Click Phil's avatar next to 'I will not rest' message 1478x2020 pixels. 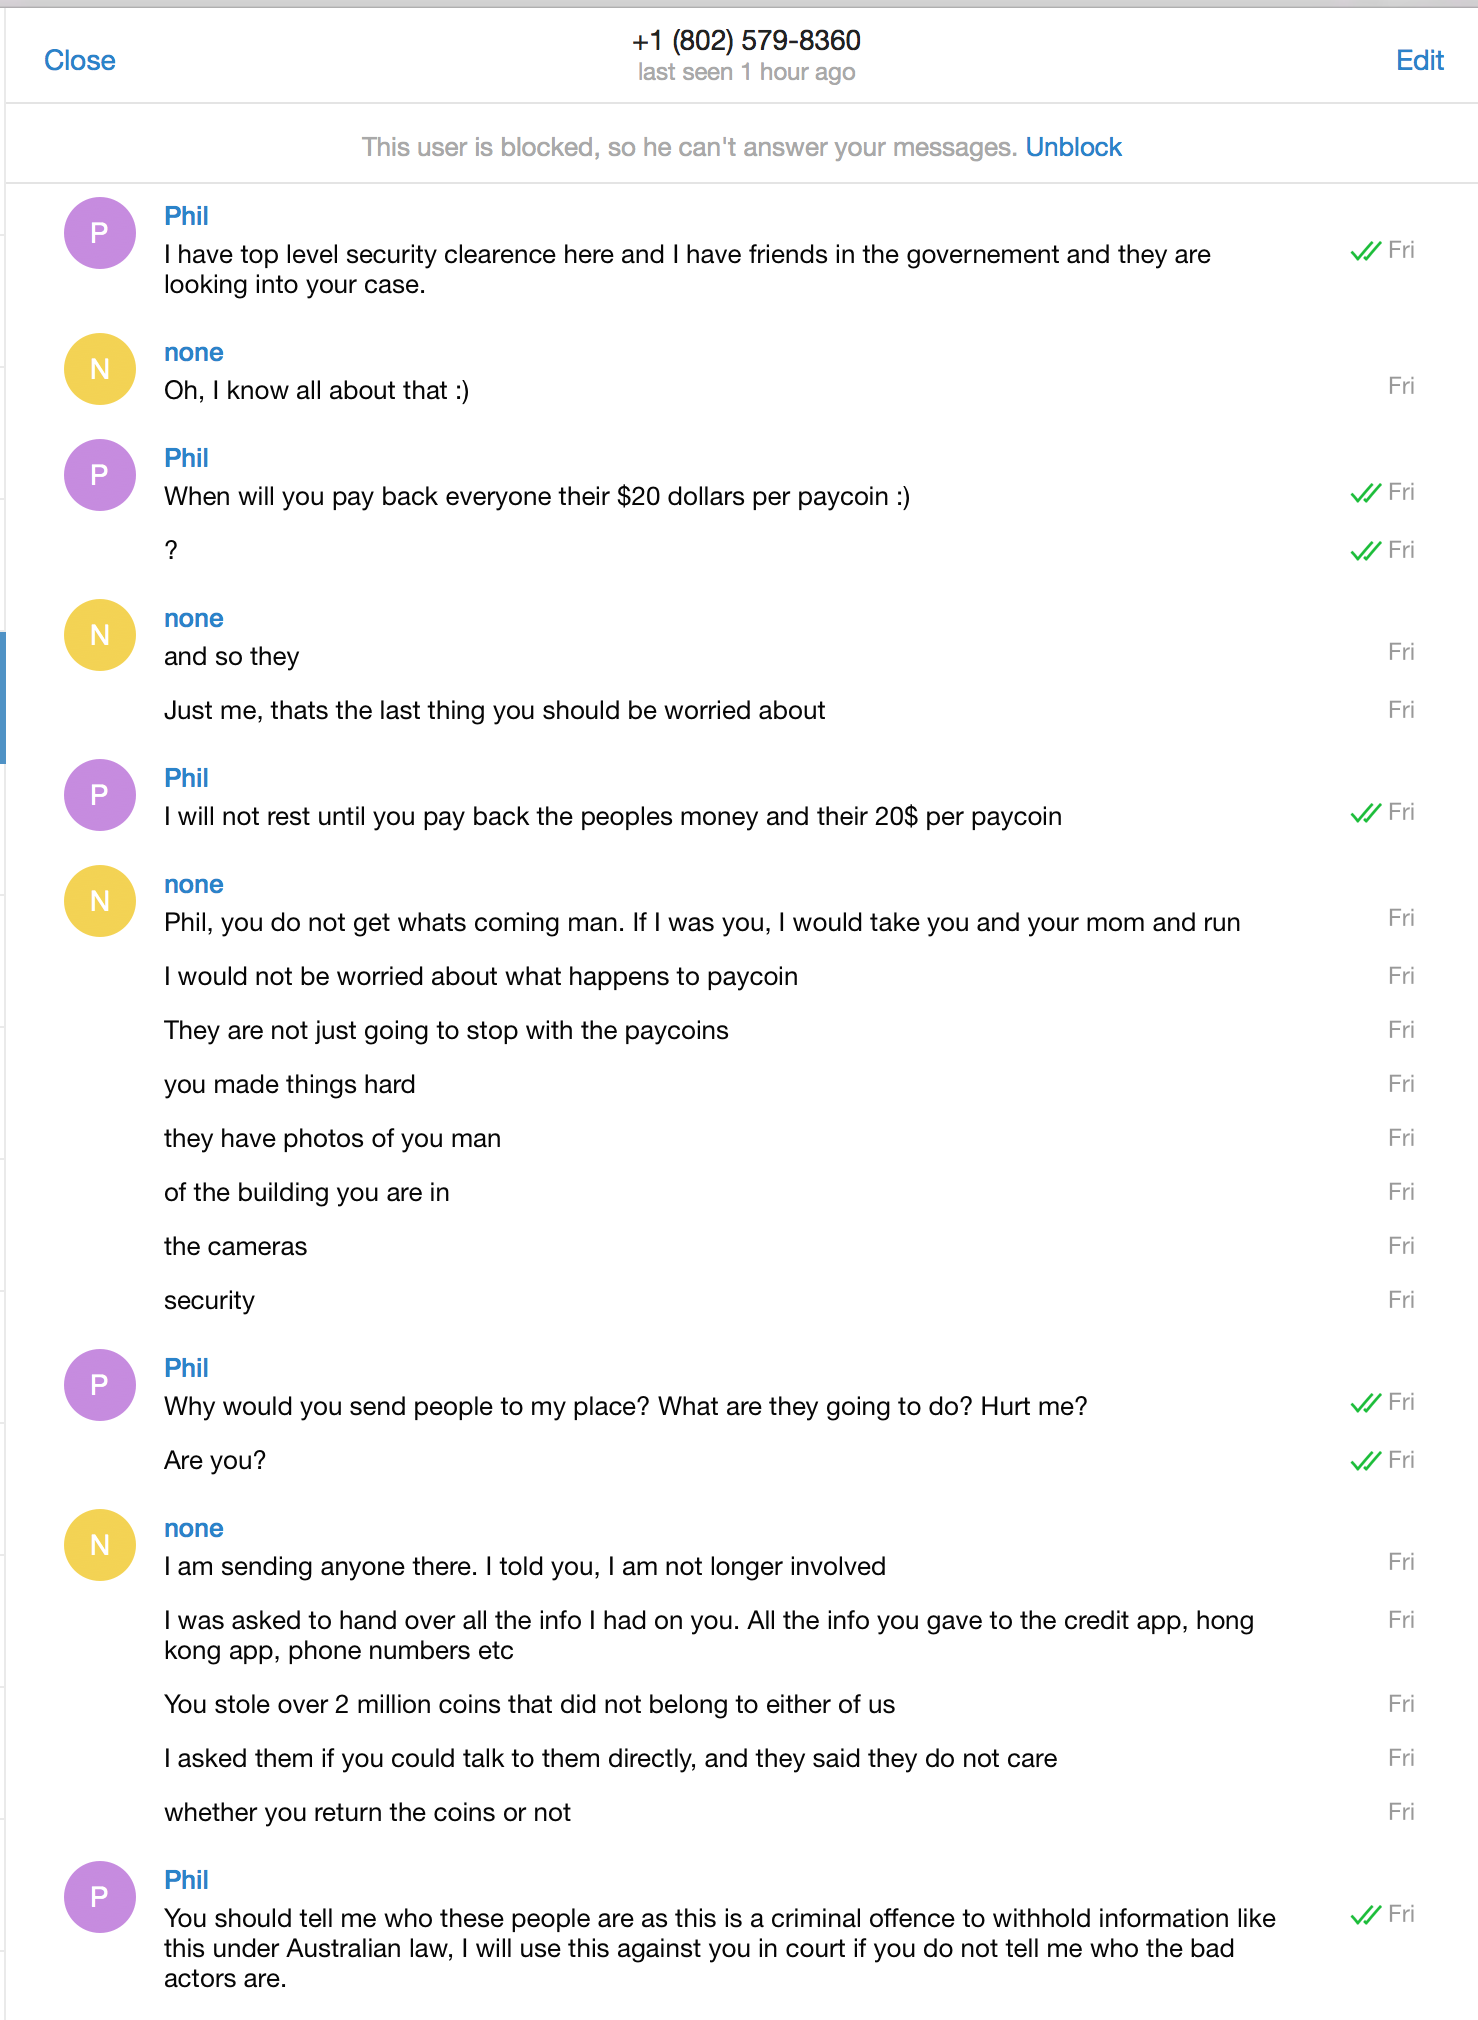click(100, 795)
